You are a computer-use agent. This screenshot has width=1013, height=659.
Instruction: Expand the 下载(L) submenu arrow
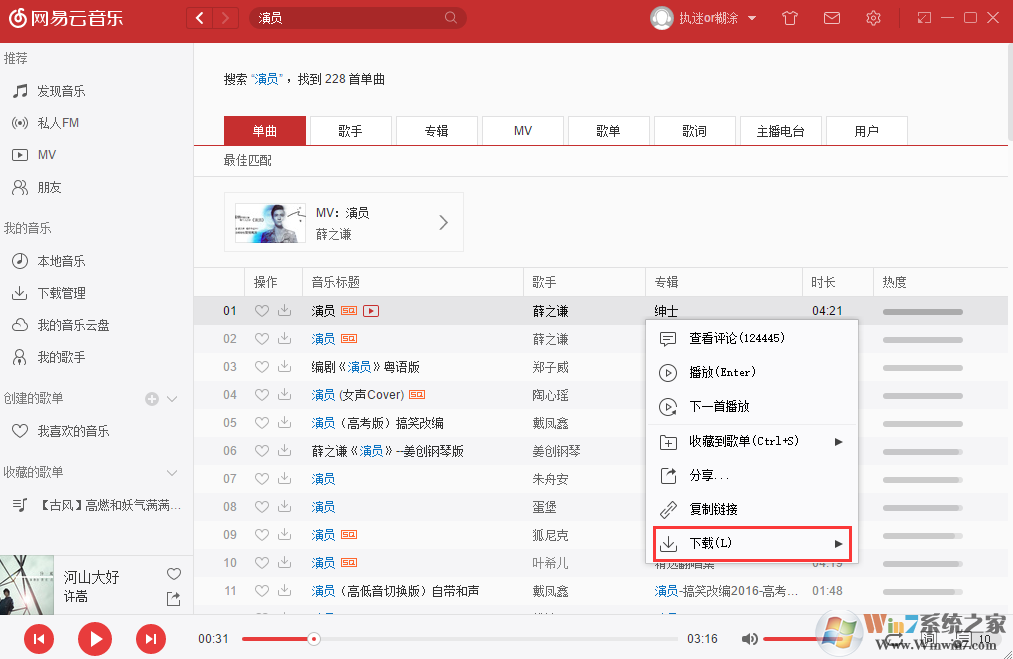(x=838, y=543)
